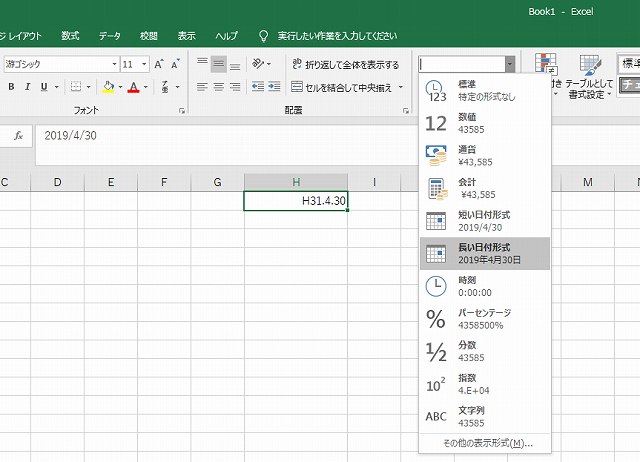Toggle underline formatting
The height and width of the screenshot is (462, 640).
coord(44,87)
